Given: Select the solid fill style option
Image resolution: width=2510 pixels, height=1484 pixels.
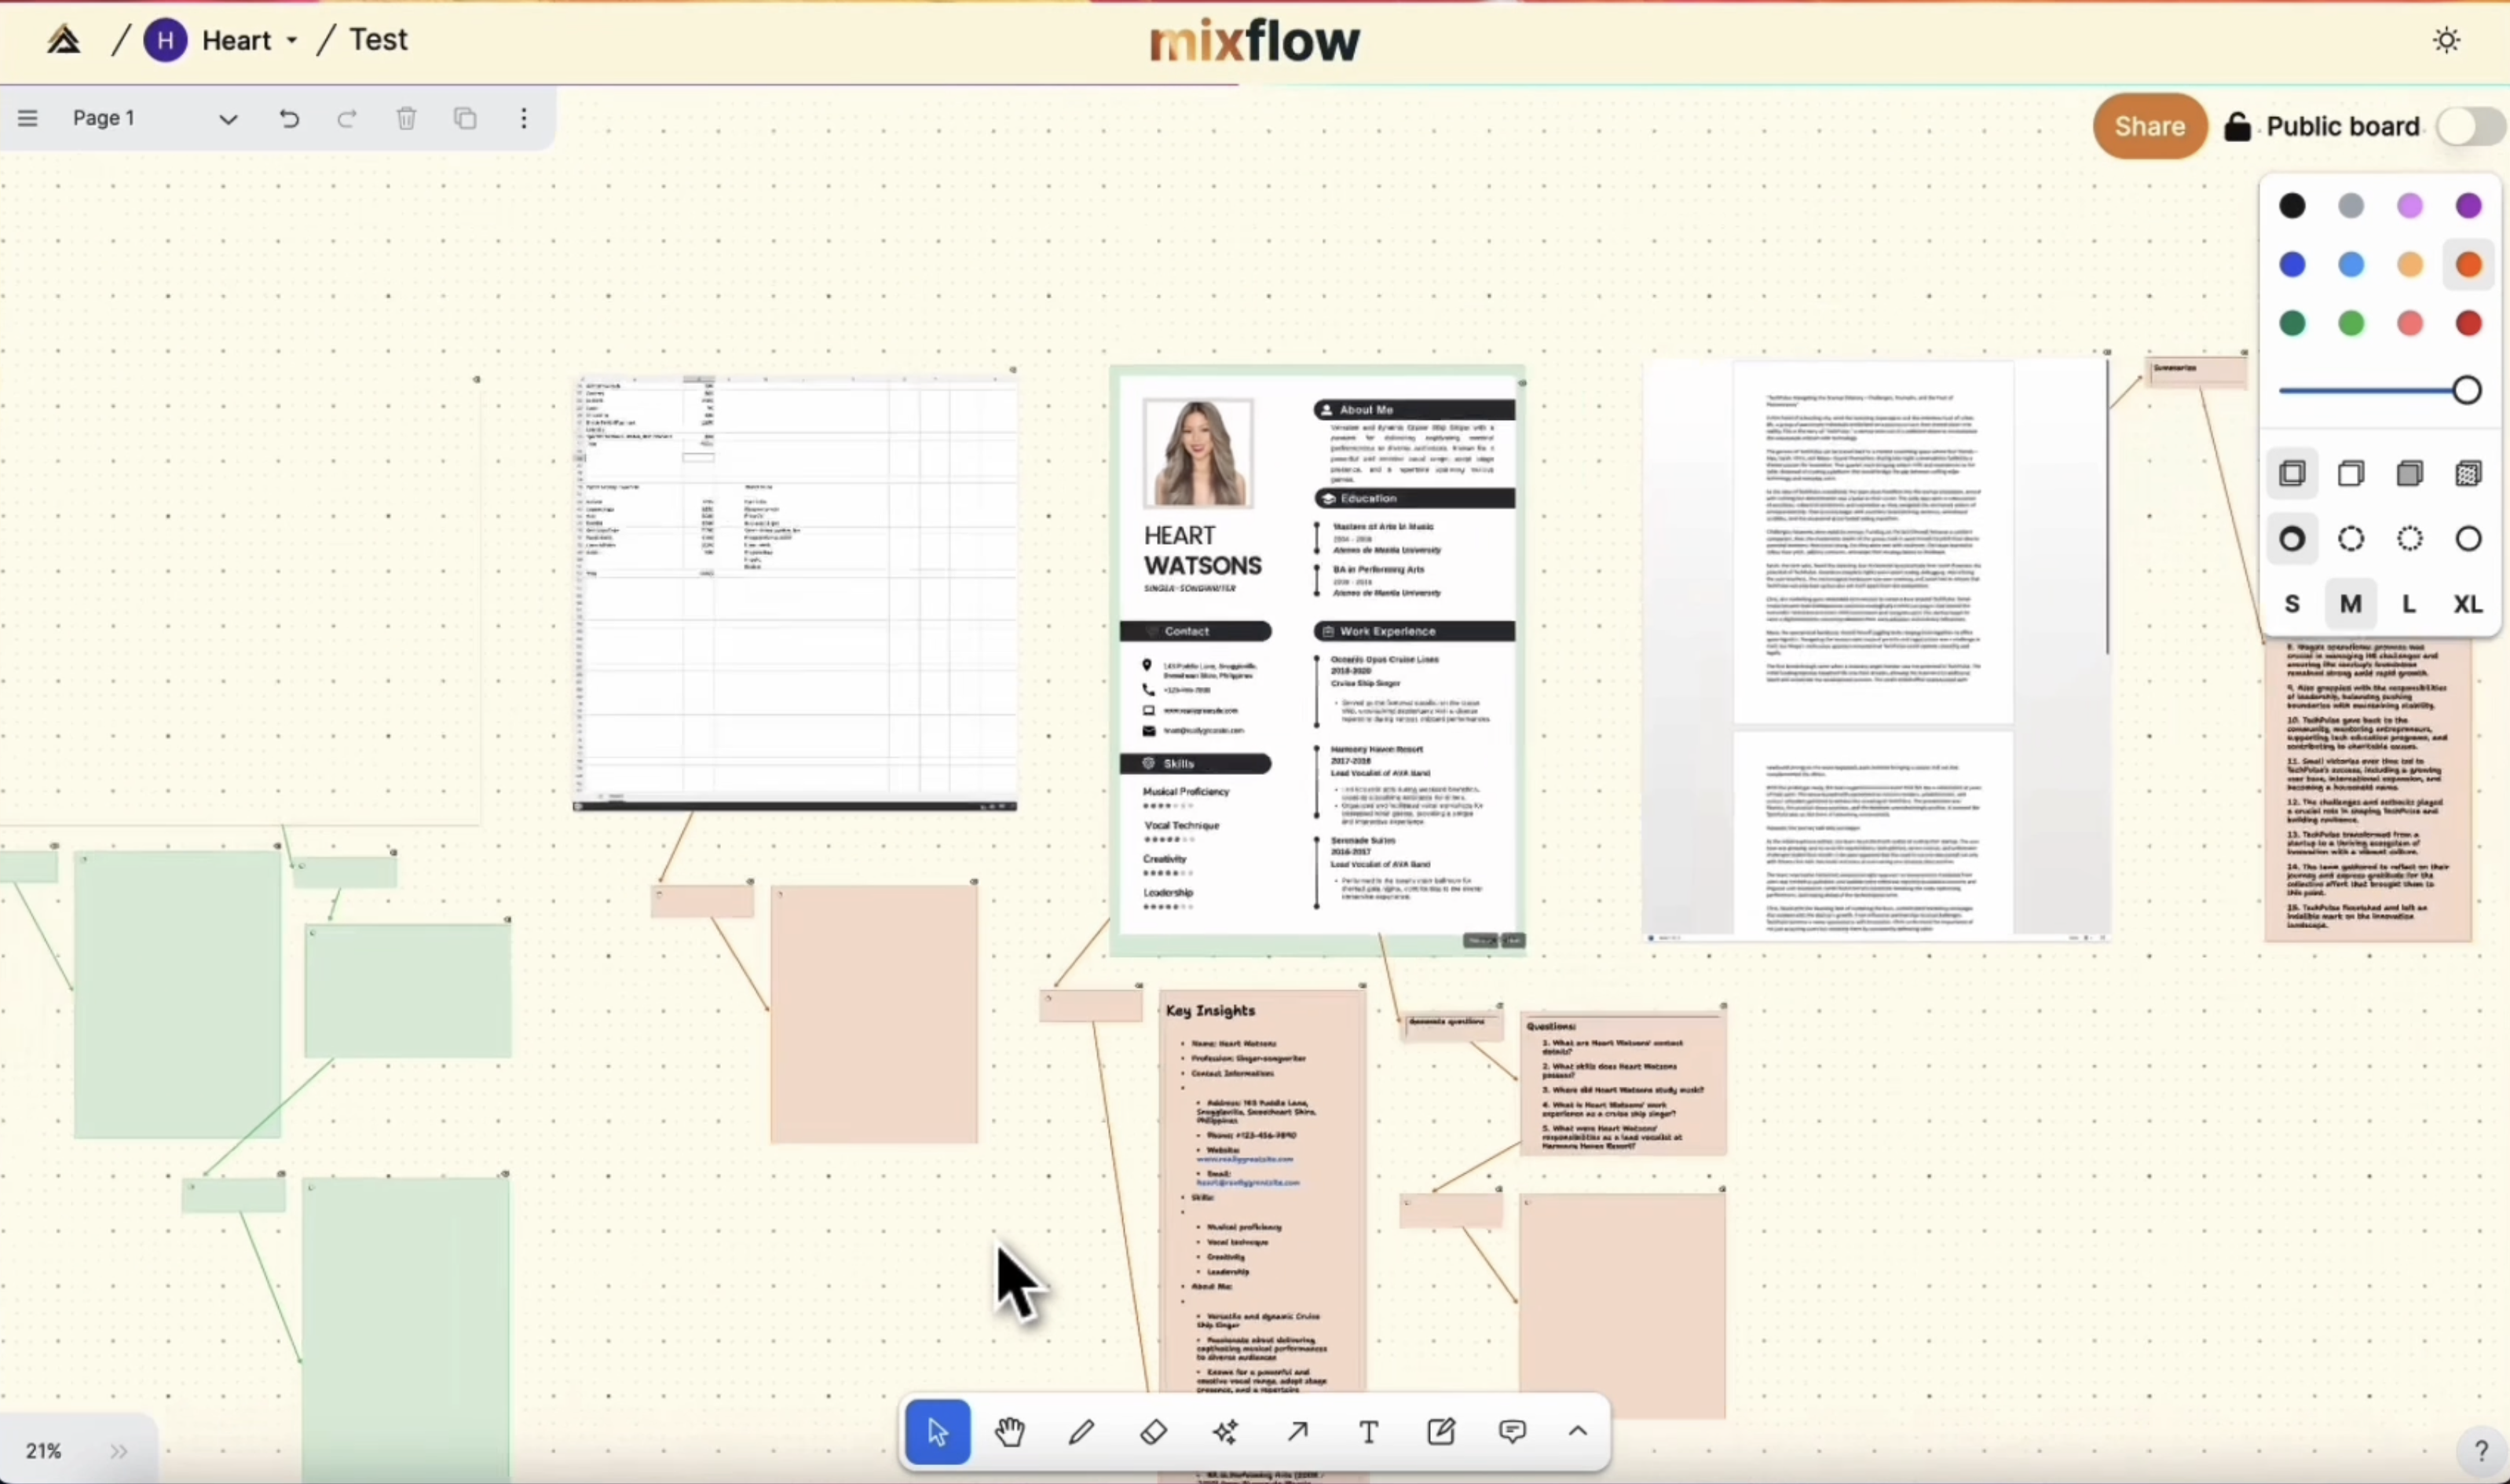Looking at the screenshot, I should coord(2410,473).
